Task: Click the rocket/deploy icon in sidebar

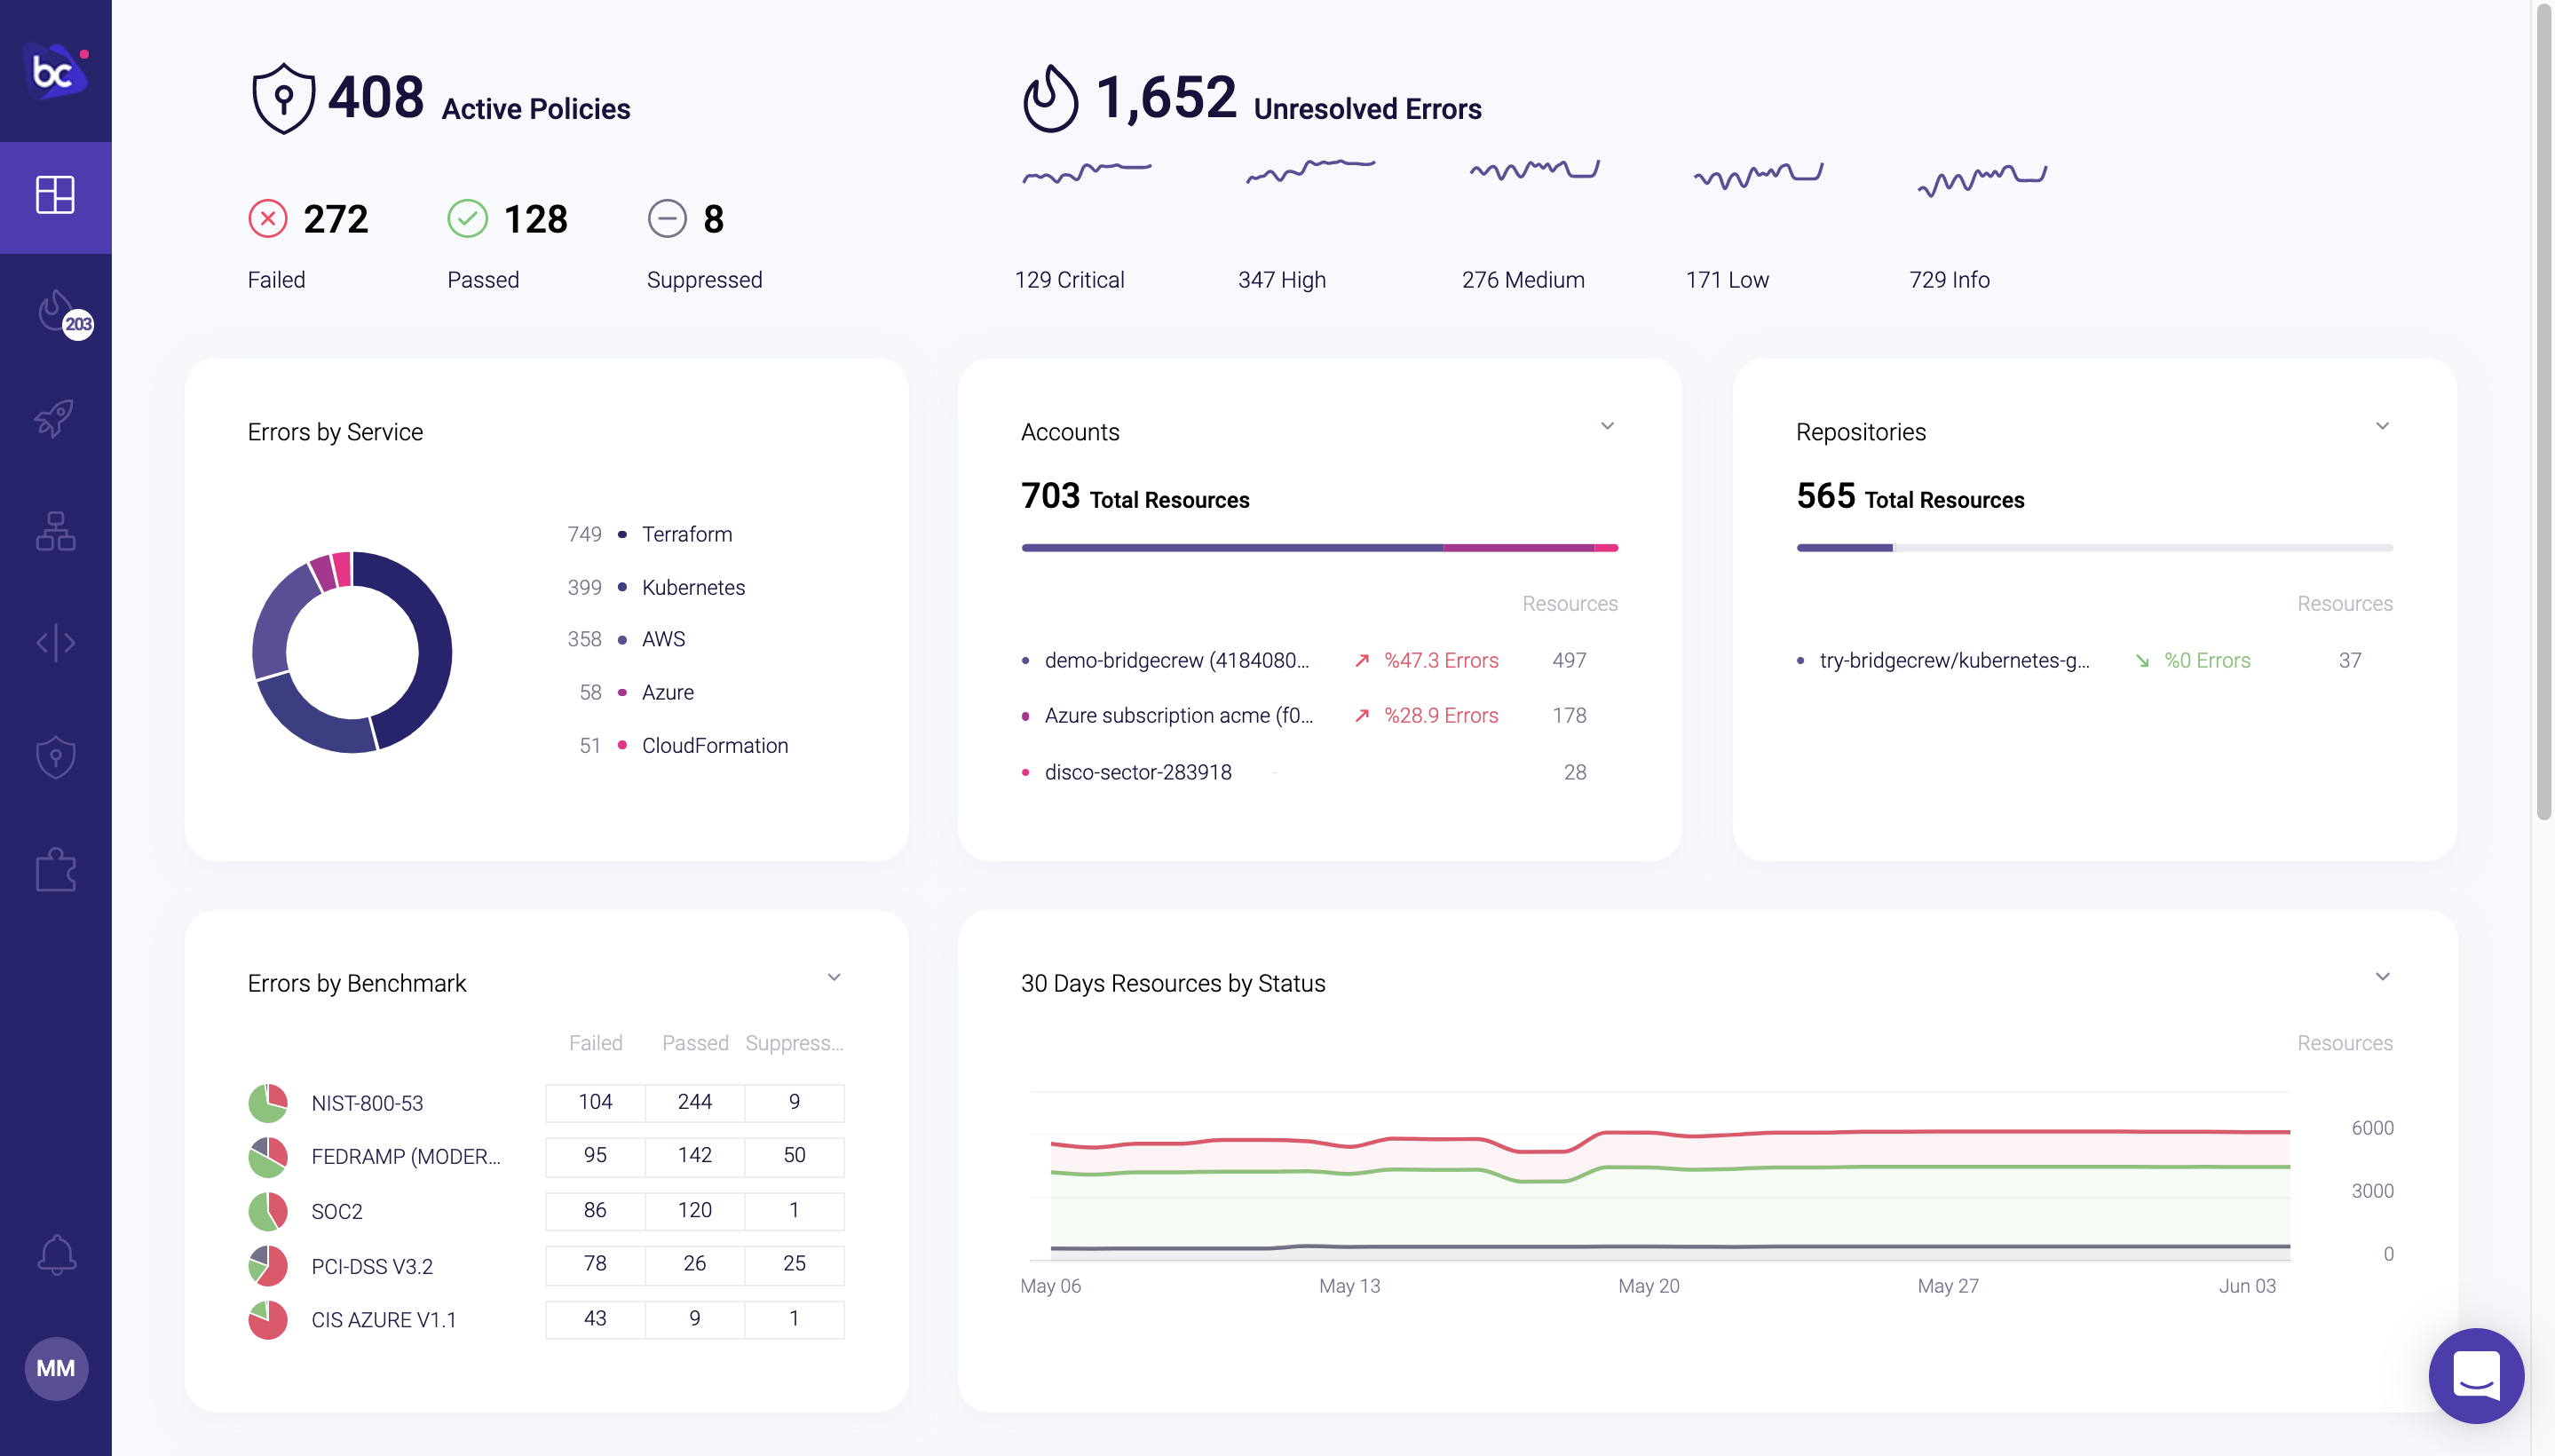Action: [x=56, y=415]
